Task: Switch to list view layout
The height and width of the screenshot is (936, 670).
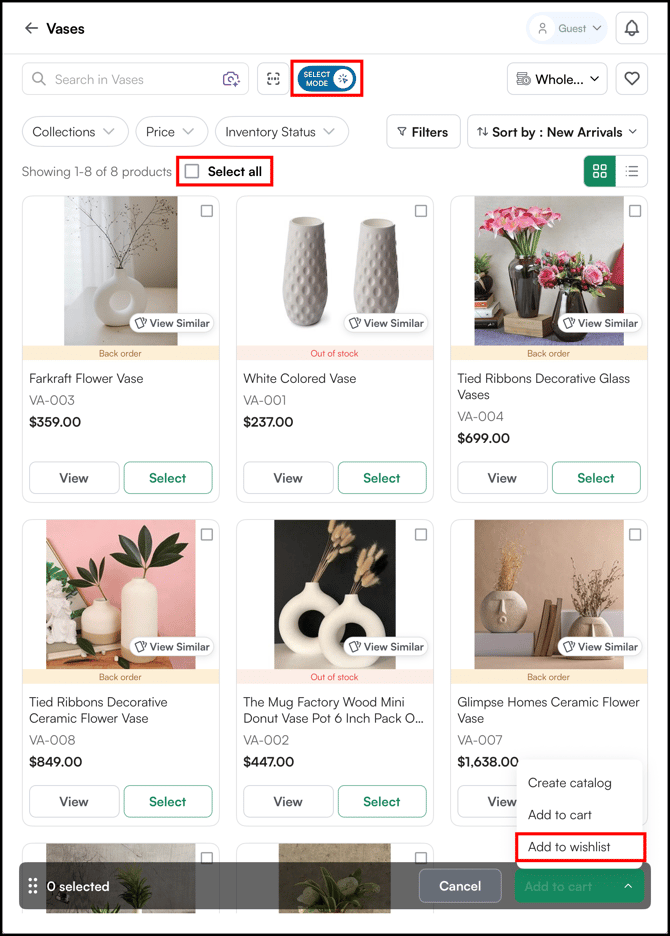Action: click(632, 171)
